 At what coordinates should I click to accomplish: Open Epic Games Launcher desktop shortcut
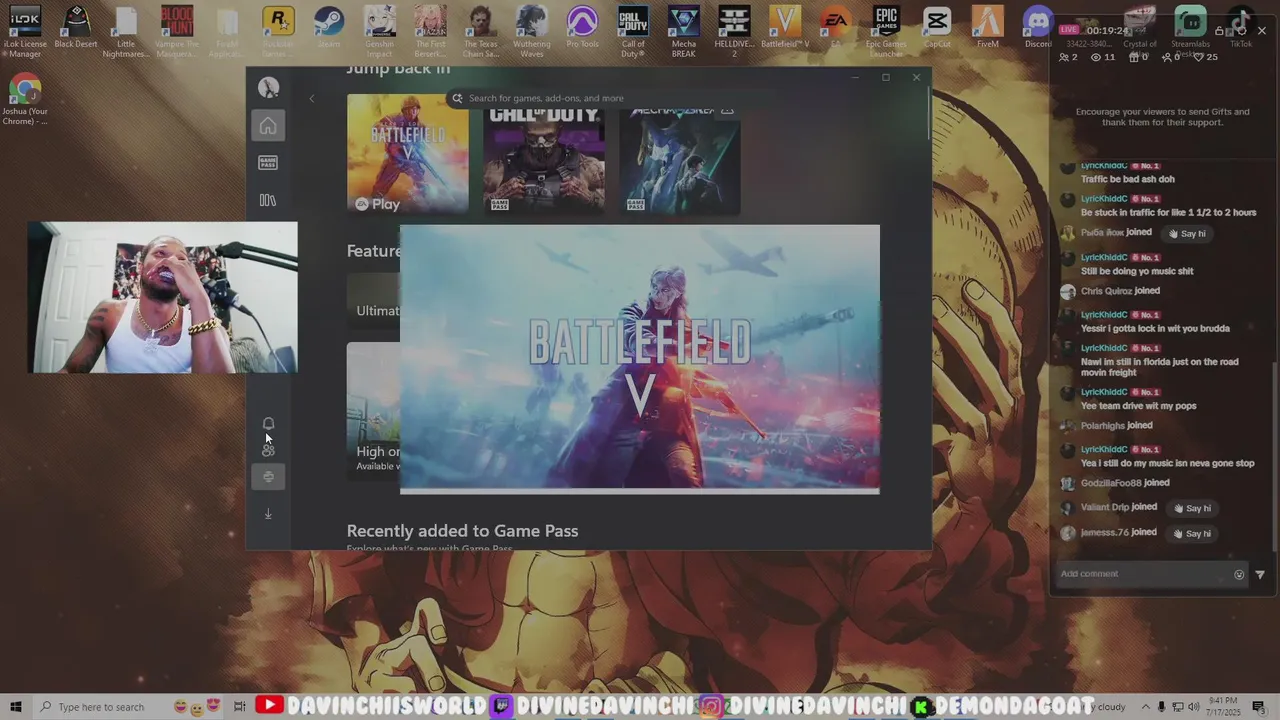pos(886,31)
